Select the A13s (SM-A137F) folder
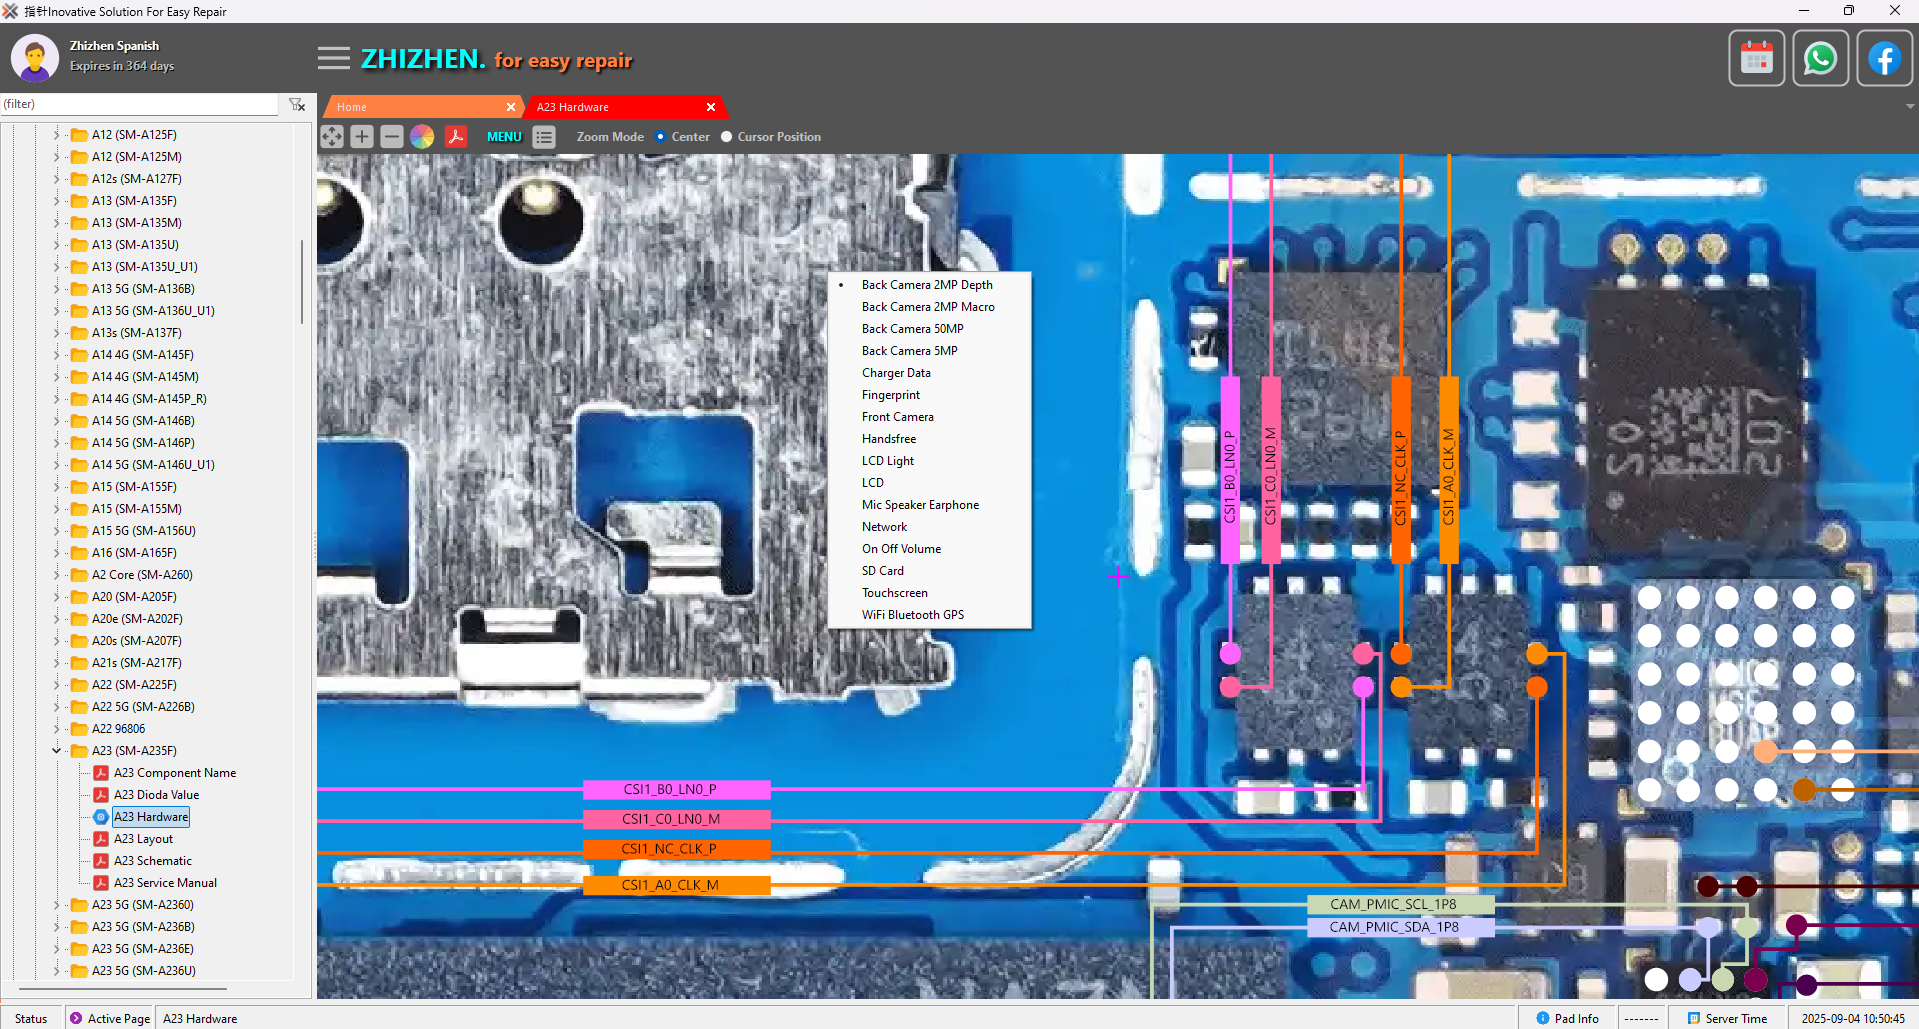1919x1029 pixels. tap(136, 333)
